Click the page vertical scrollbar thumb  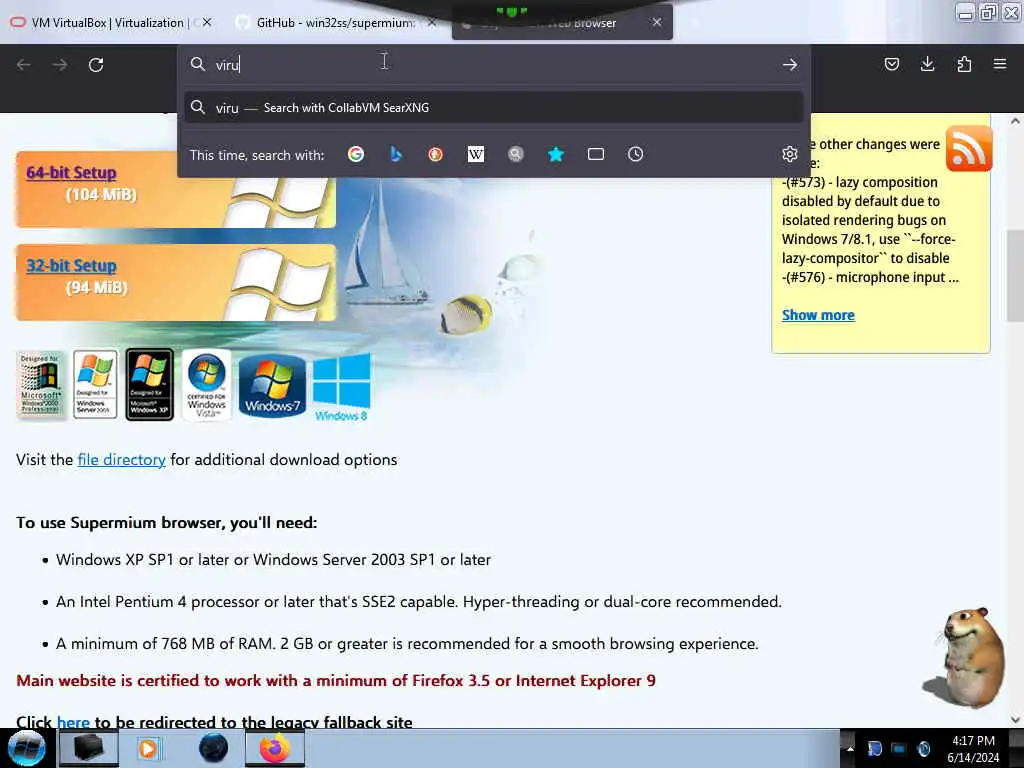[1015, 274]
